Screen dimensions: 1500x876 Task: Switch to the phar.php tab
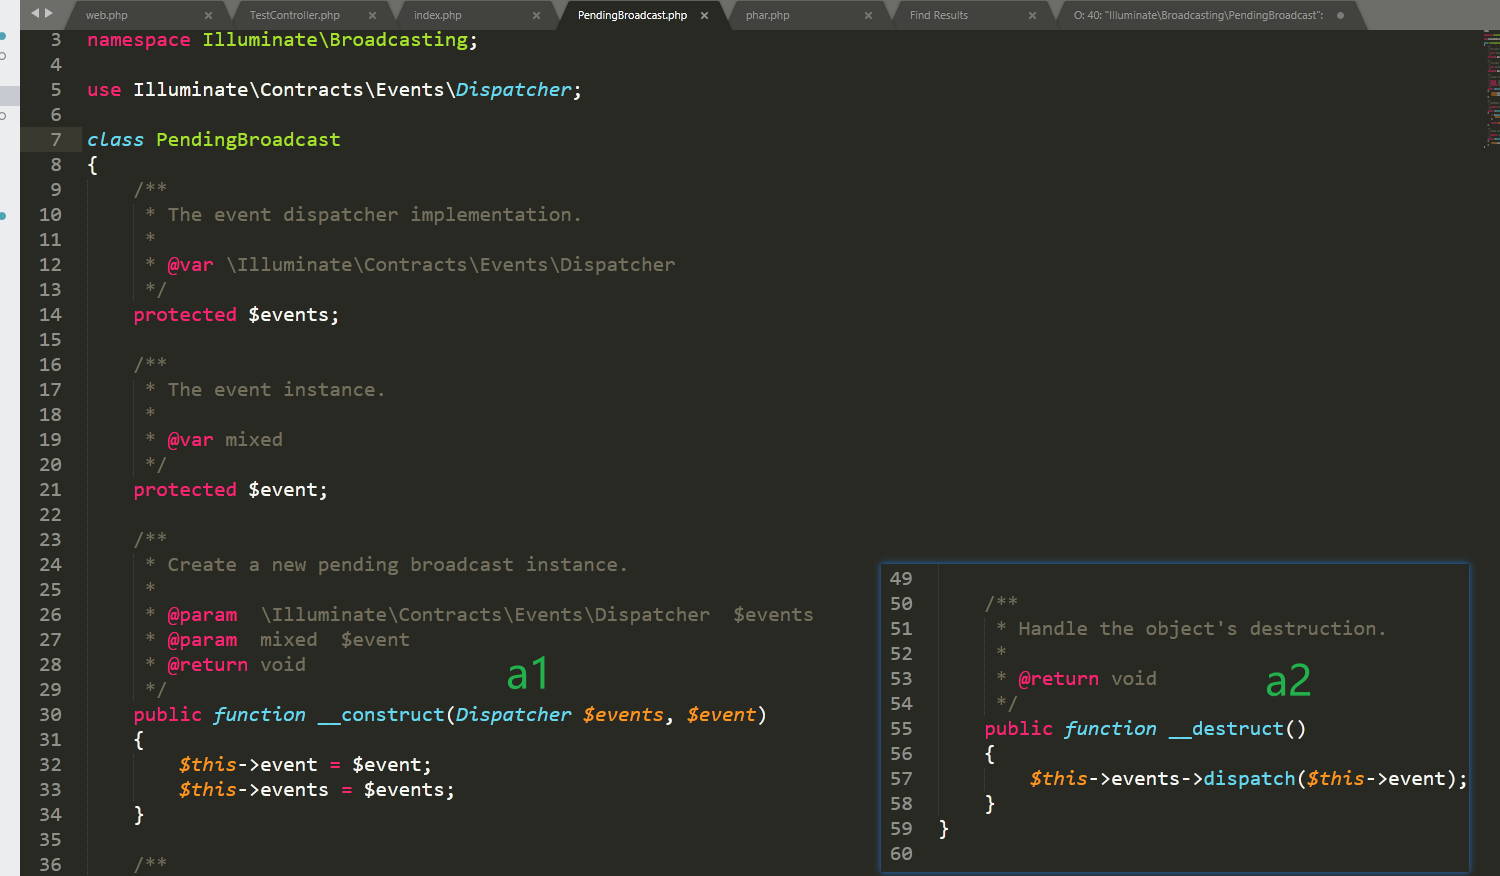coord(768,15)
